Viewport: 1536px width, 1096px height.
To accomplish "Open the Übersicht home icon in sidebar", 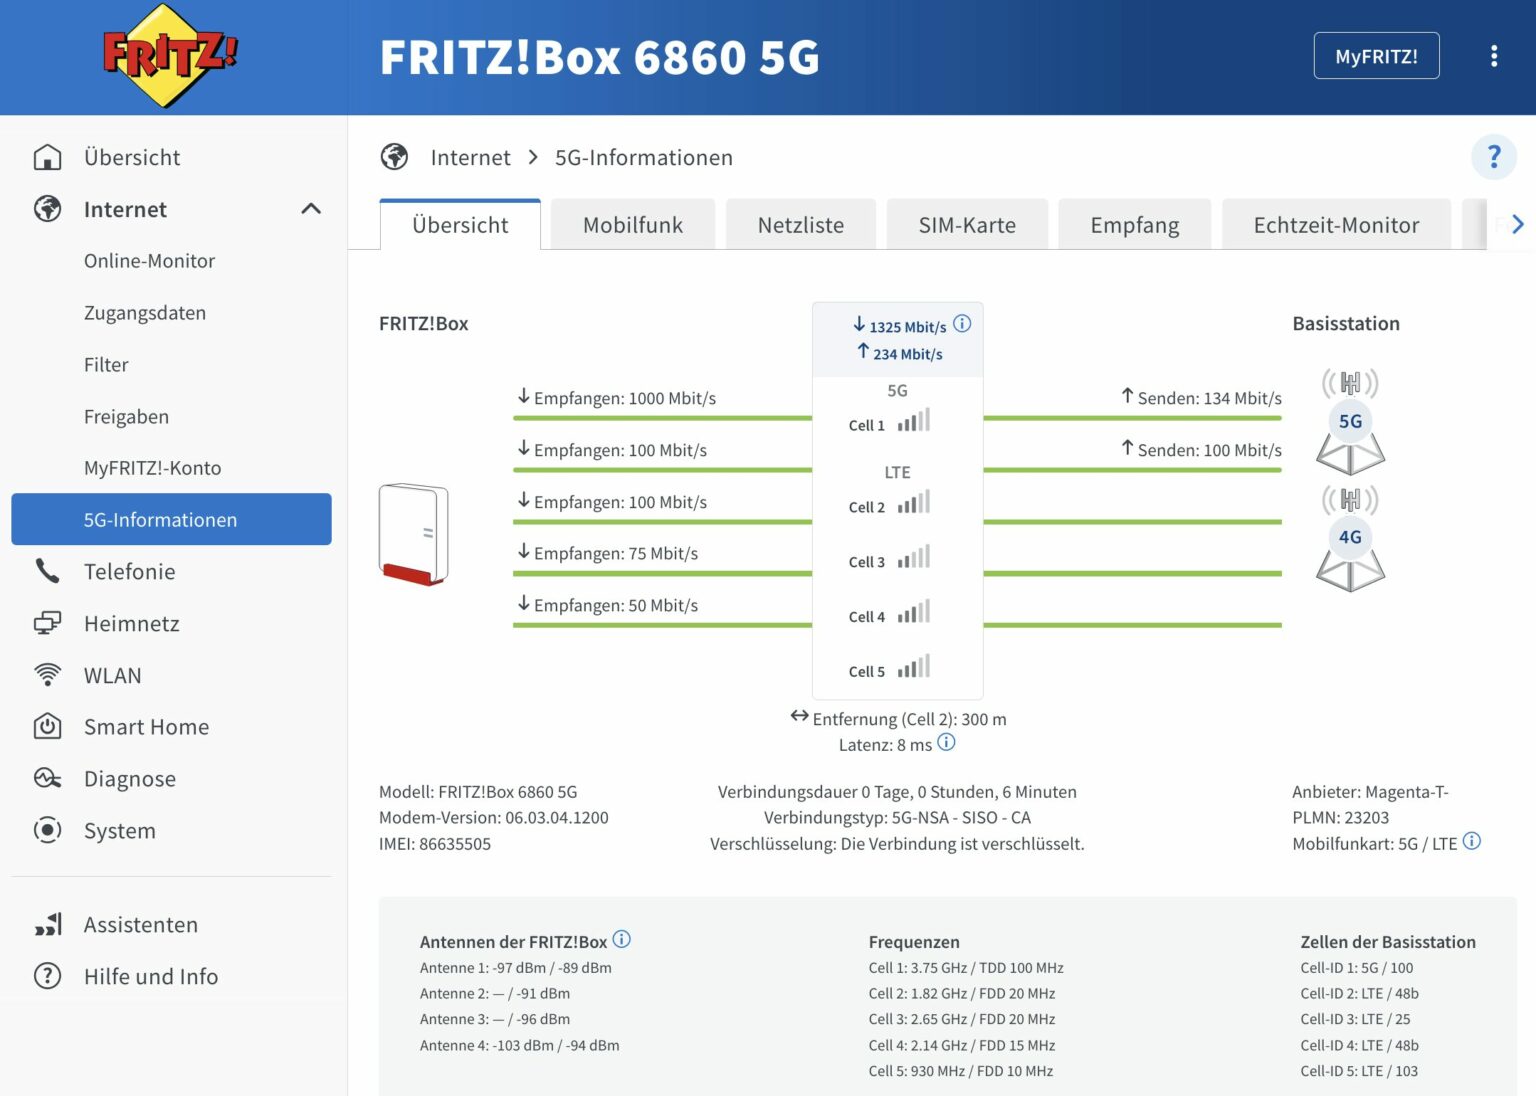I will click(48, 157).
